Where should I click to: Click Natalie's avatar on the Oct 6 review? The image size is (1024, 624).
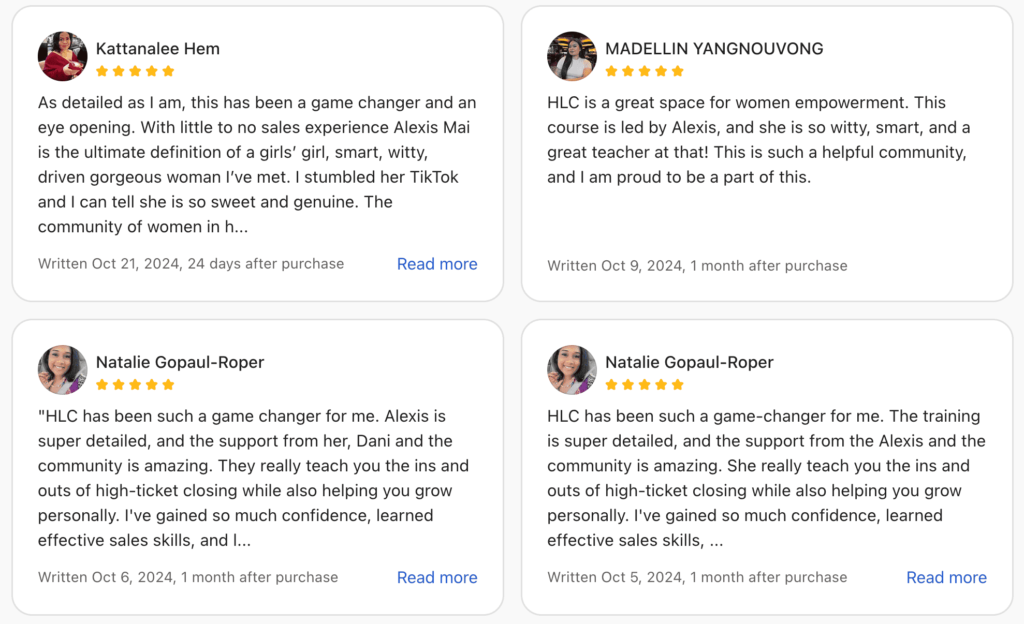click(62, 370)
